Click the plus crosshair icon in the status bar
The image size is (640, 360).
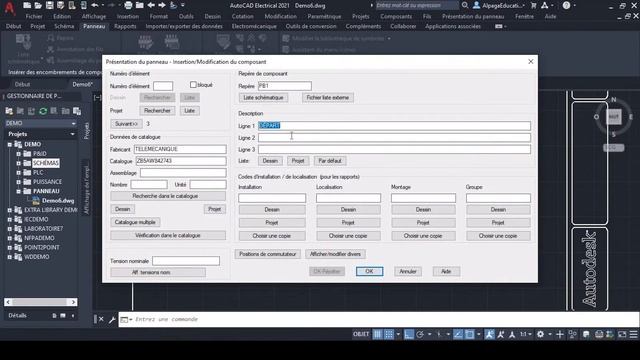coord(560,334)
